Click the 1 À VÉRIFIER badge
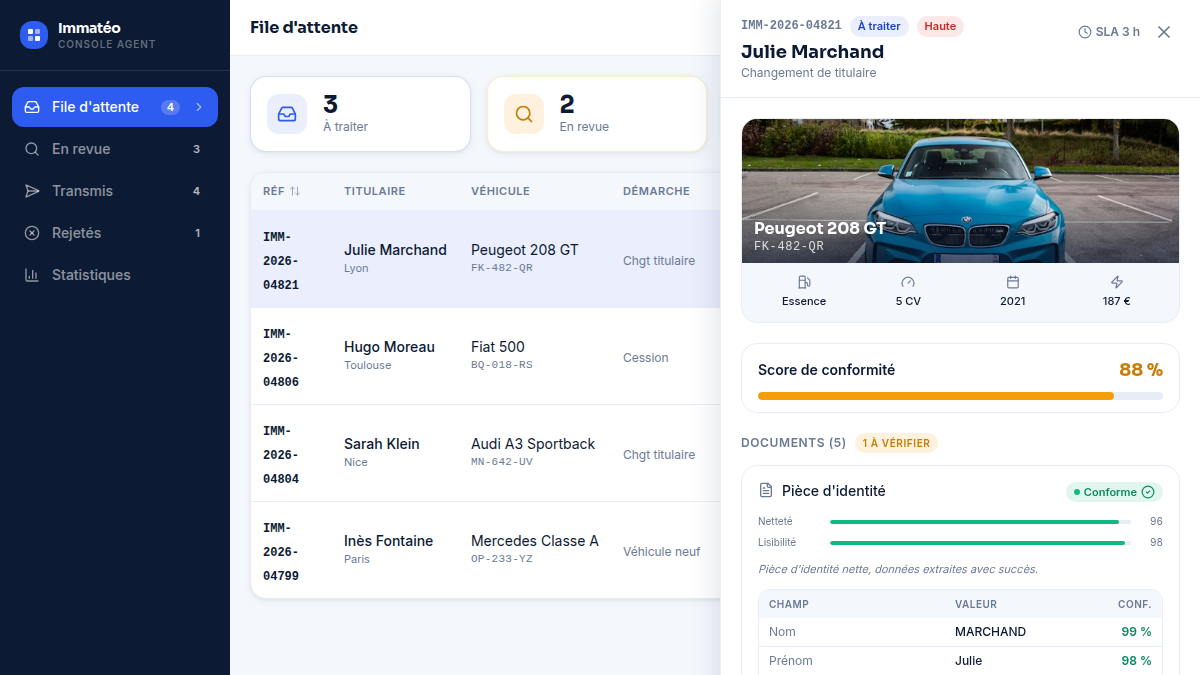1200x675 pixels. [896, 443]
